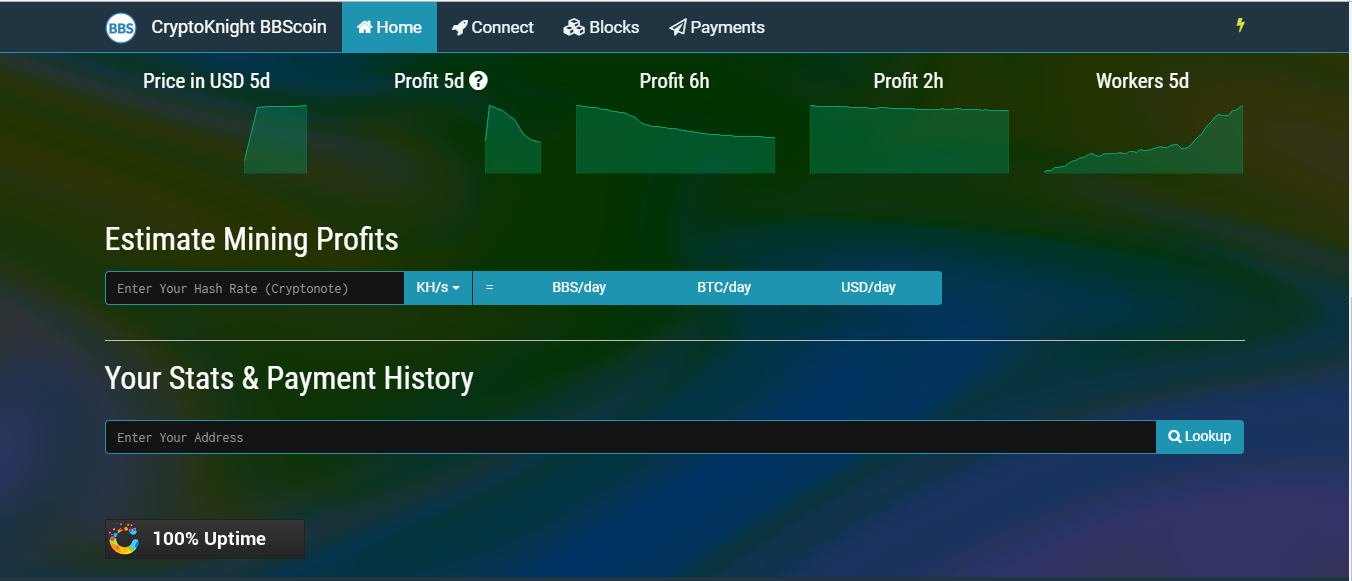
Task: Expand the hash rate unit selector caret
Action: tap(457, 287)
